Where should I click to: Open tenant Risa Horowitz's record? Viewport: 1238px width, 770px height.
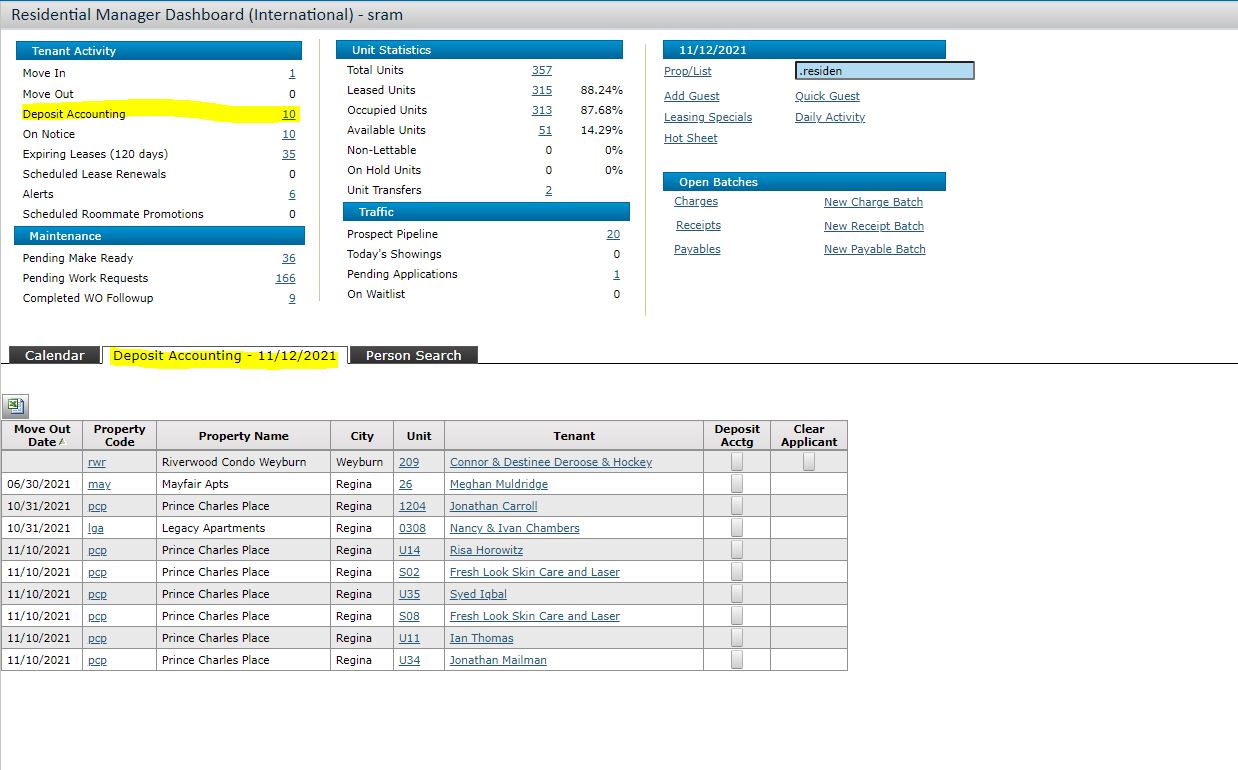pyautogui.click(x=486, y=550)
